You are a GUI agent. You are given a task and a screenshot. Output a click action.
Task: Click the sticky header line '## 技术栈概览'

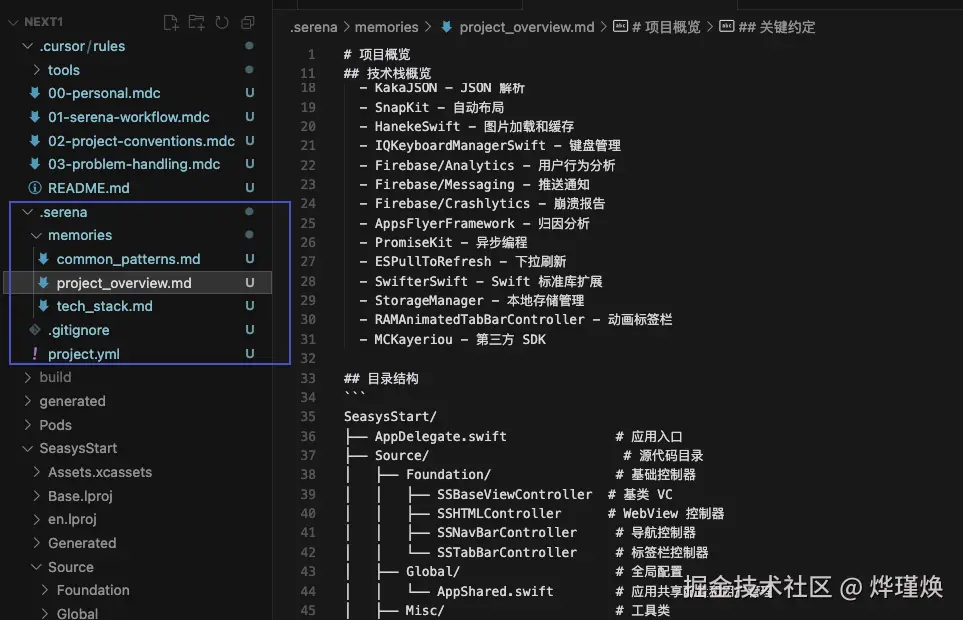388,74
